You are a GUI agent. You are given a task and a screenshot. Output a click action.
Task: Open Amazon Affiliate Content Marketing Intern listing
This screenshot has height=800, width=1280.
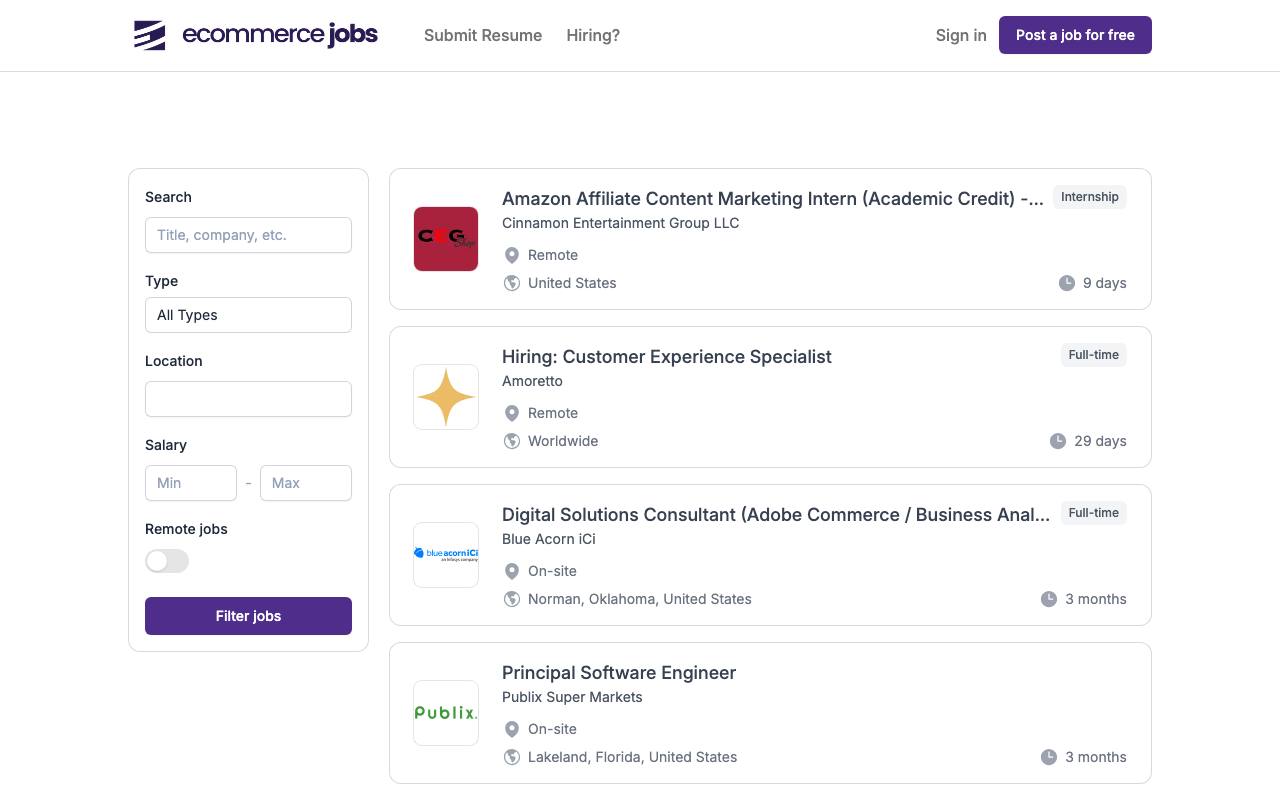[773, 198]
